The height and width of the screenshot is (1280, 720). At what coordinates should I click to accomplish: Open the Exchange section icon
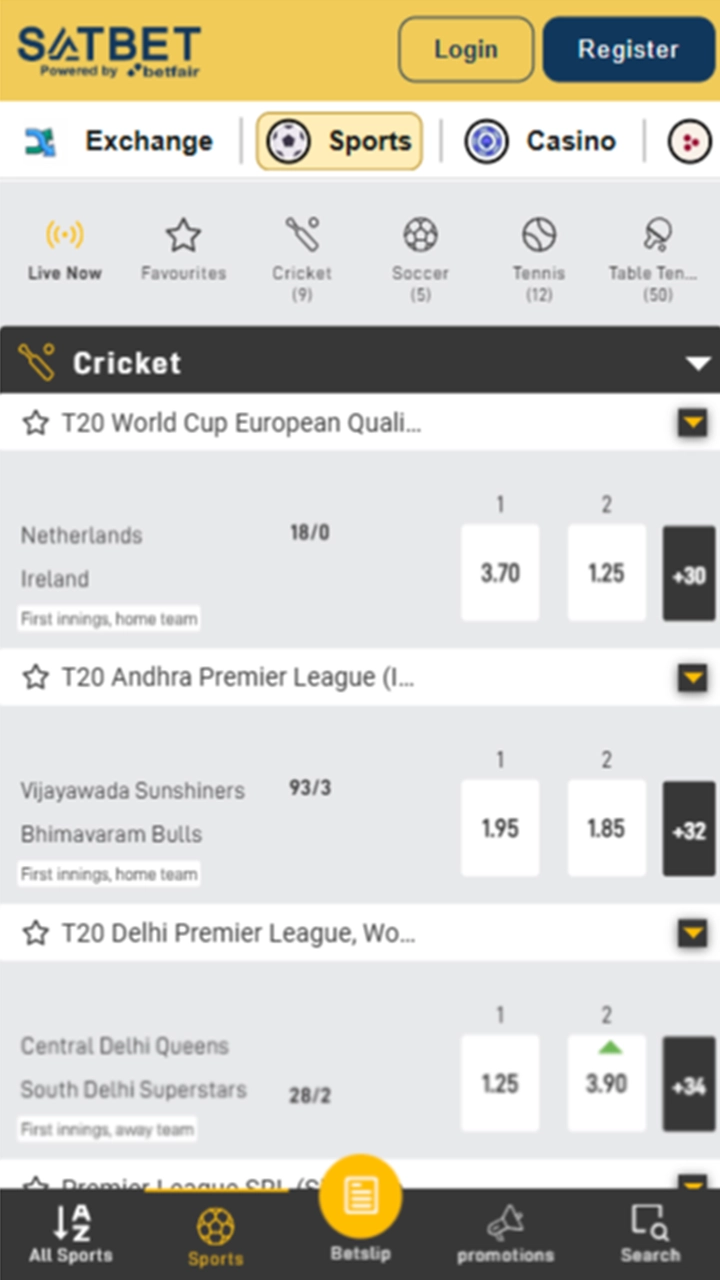[x=40, y=140]
